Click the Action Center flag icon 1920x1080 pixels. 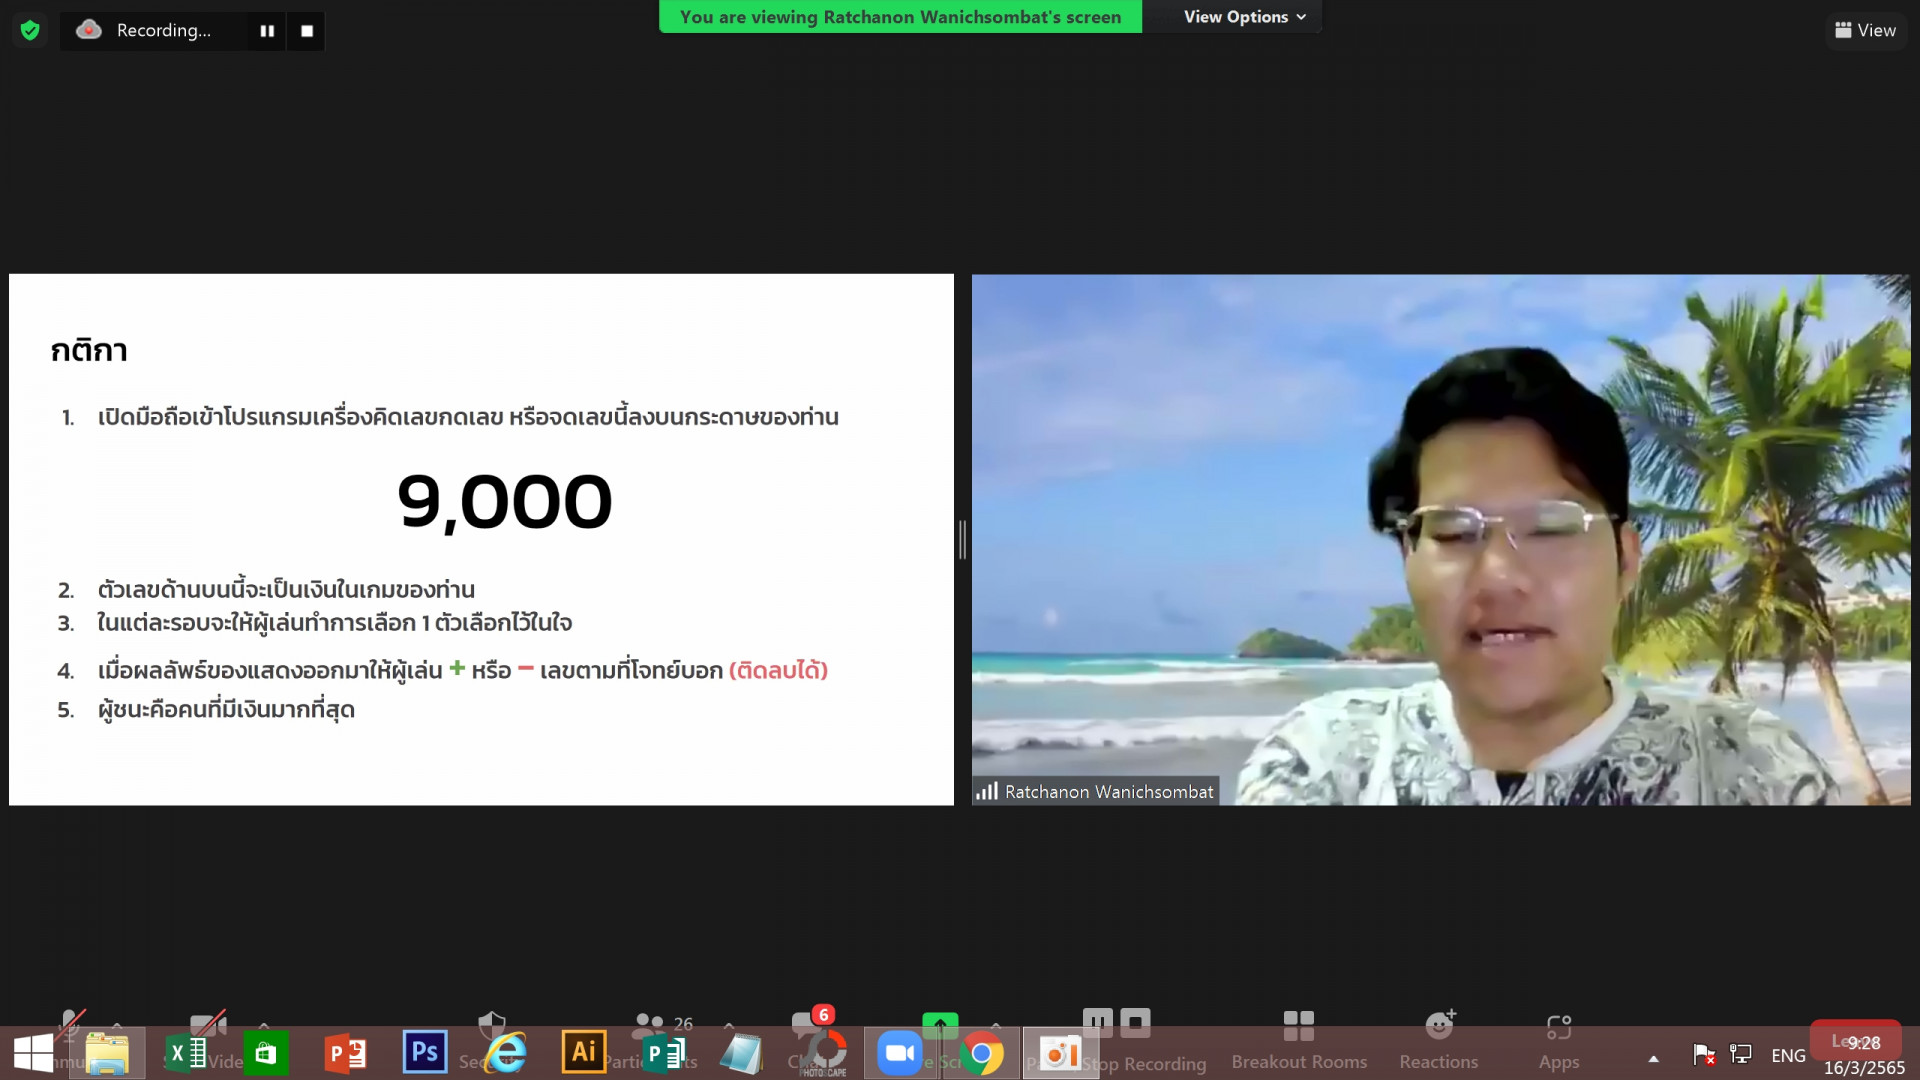[1704, 1054]
